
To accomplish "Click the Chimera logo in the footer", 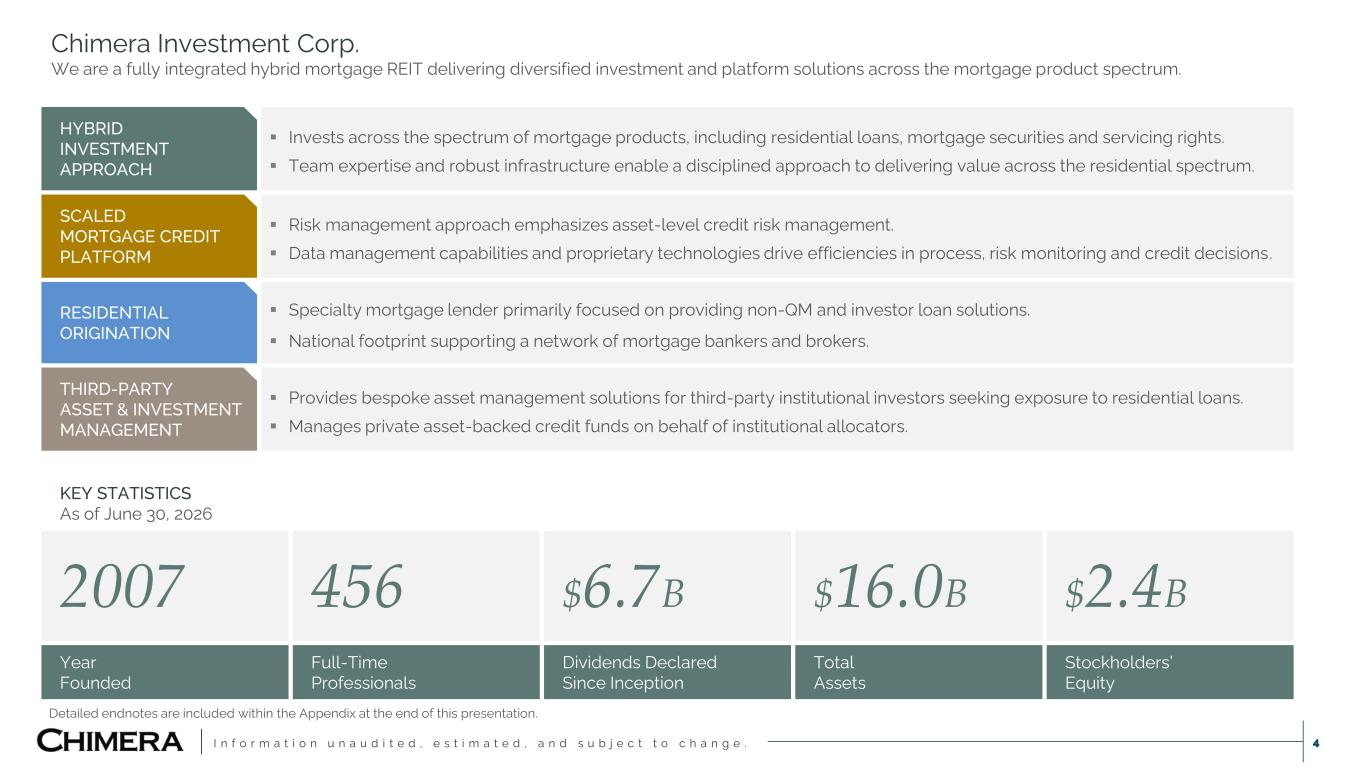I will 110,741.
